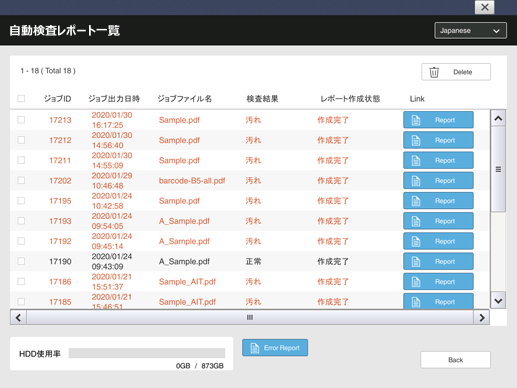Open the Report for job 17202
Screen dimensions: 517x388
(x=438, y=181)
